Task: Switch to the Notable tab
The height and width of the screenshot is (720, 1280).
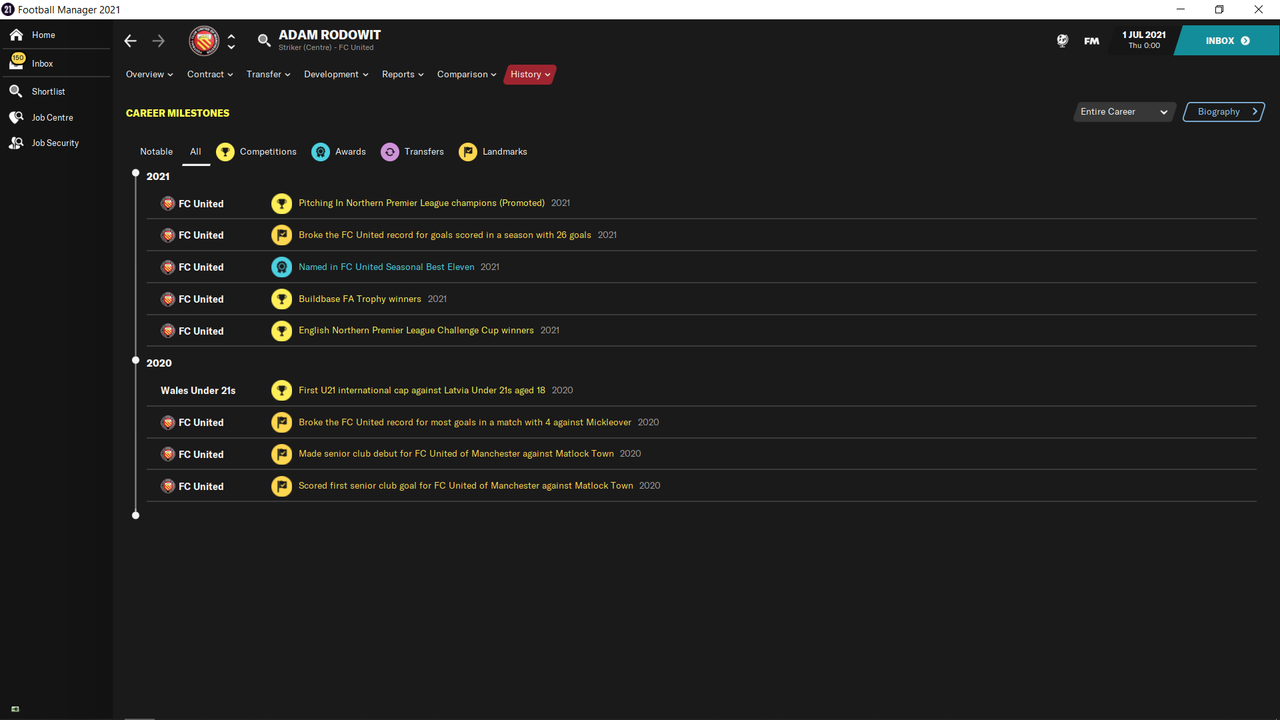Action: tap(156, 152)
